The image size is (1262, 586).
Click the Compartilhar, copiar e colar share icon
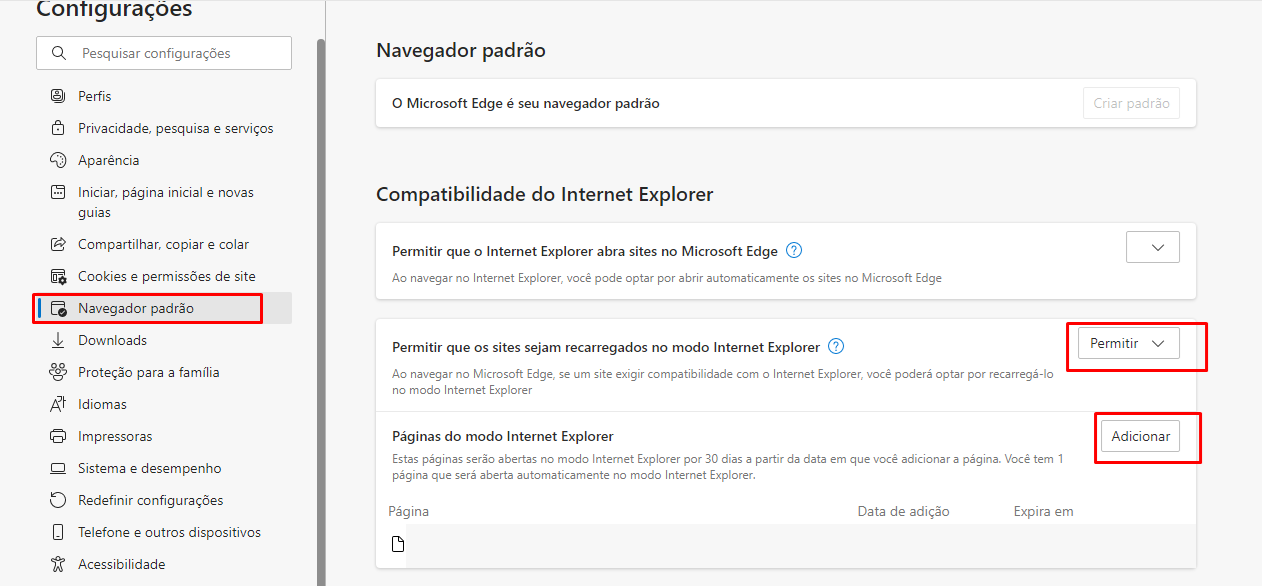(x=58, y=244)
